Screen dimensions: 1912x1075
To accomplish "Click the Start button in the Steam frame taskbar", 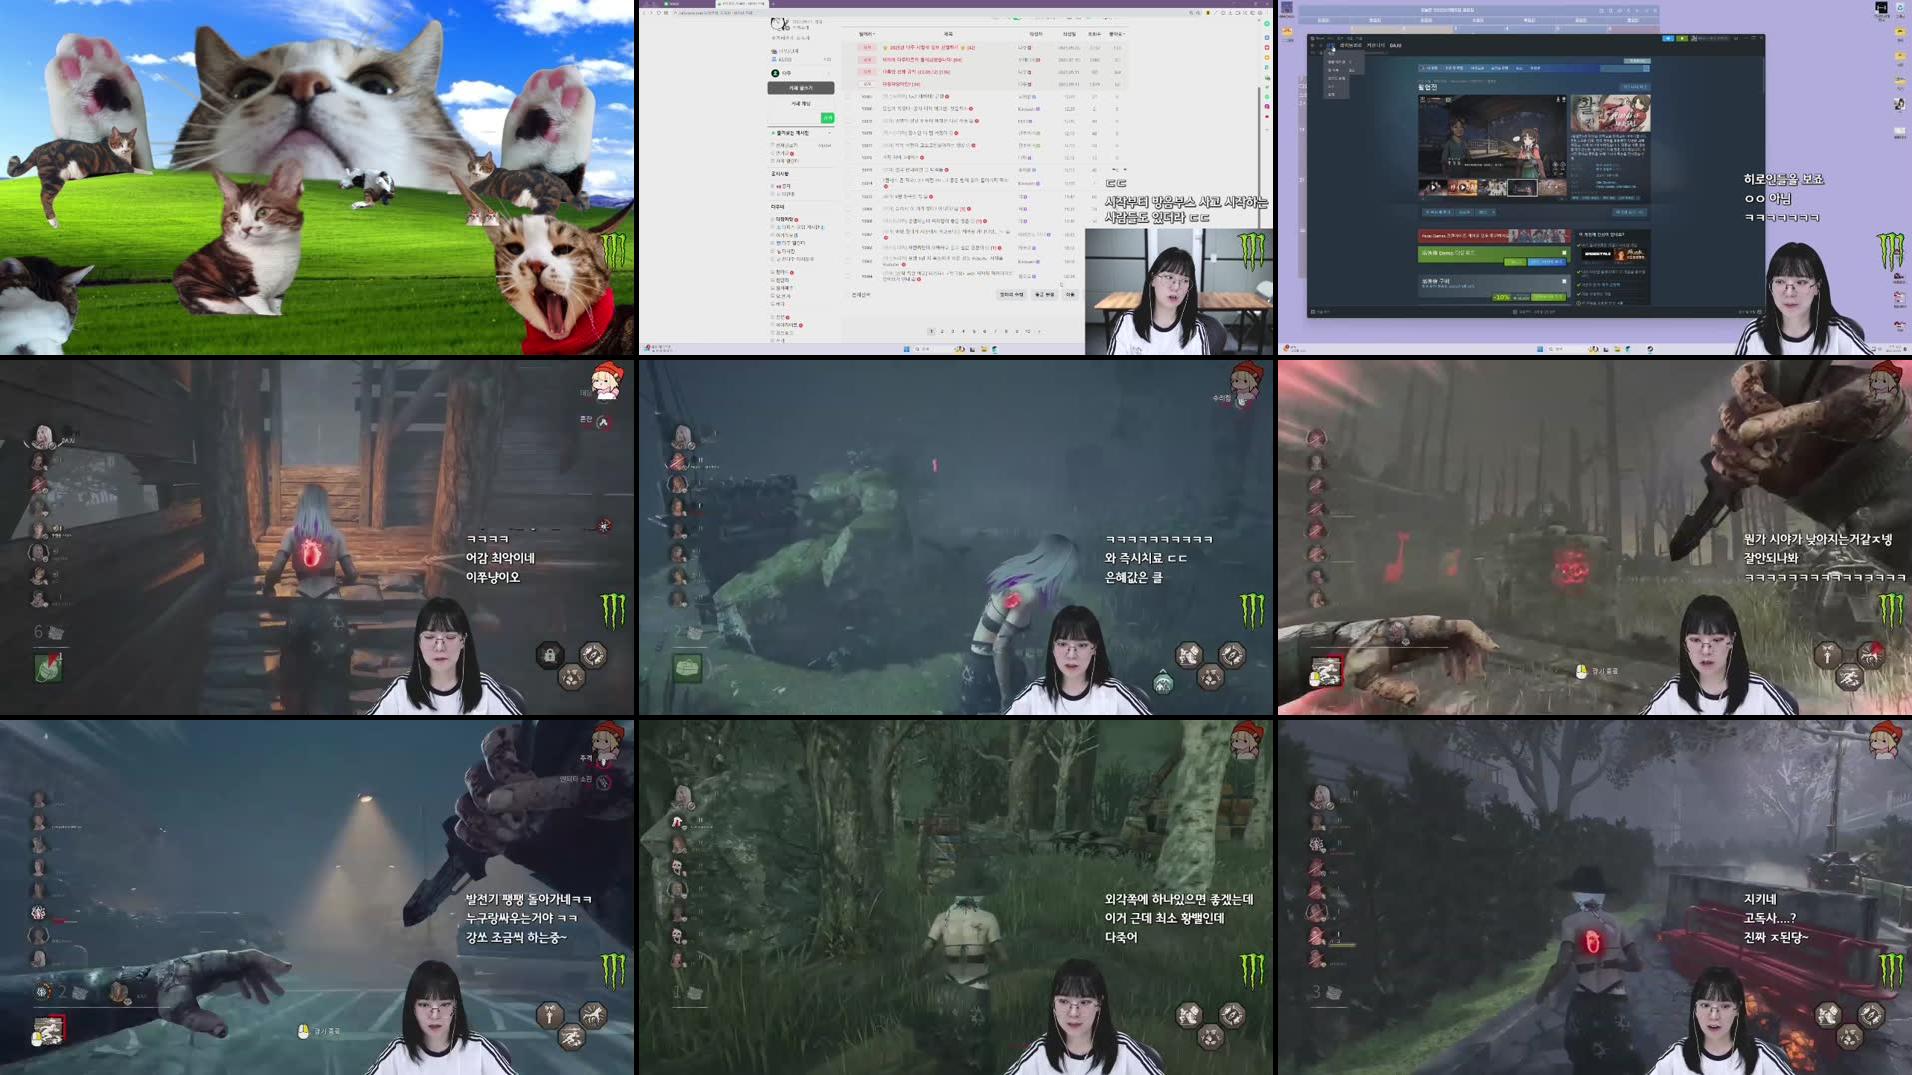I will [1540, 349].
